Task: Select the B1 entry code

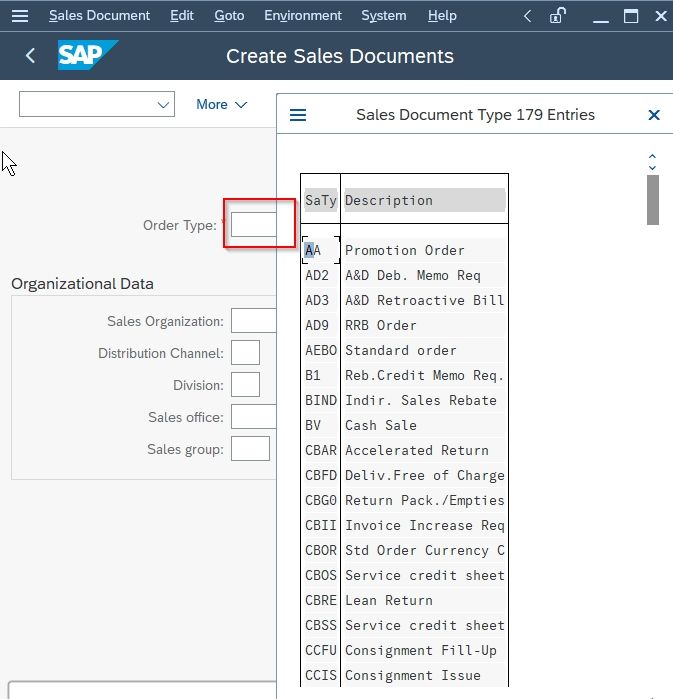Action: (x=313, y=375)
